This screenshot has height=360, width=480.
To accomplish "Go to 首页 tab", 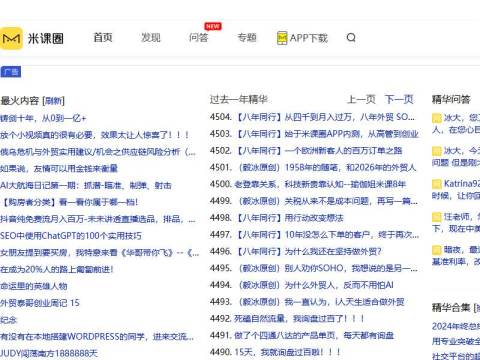I will pyautogui.click(x=103, y=38).
